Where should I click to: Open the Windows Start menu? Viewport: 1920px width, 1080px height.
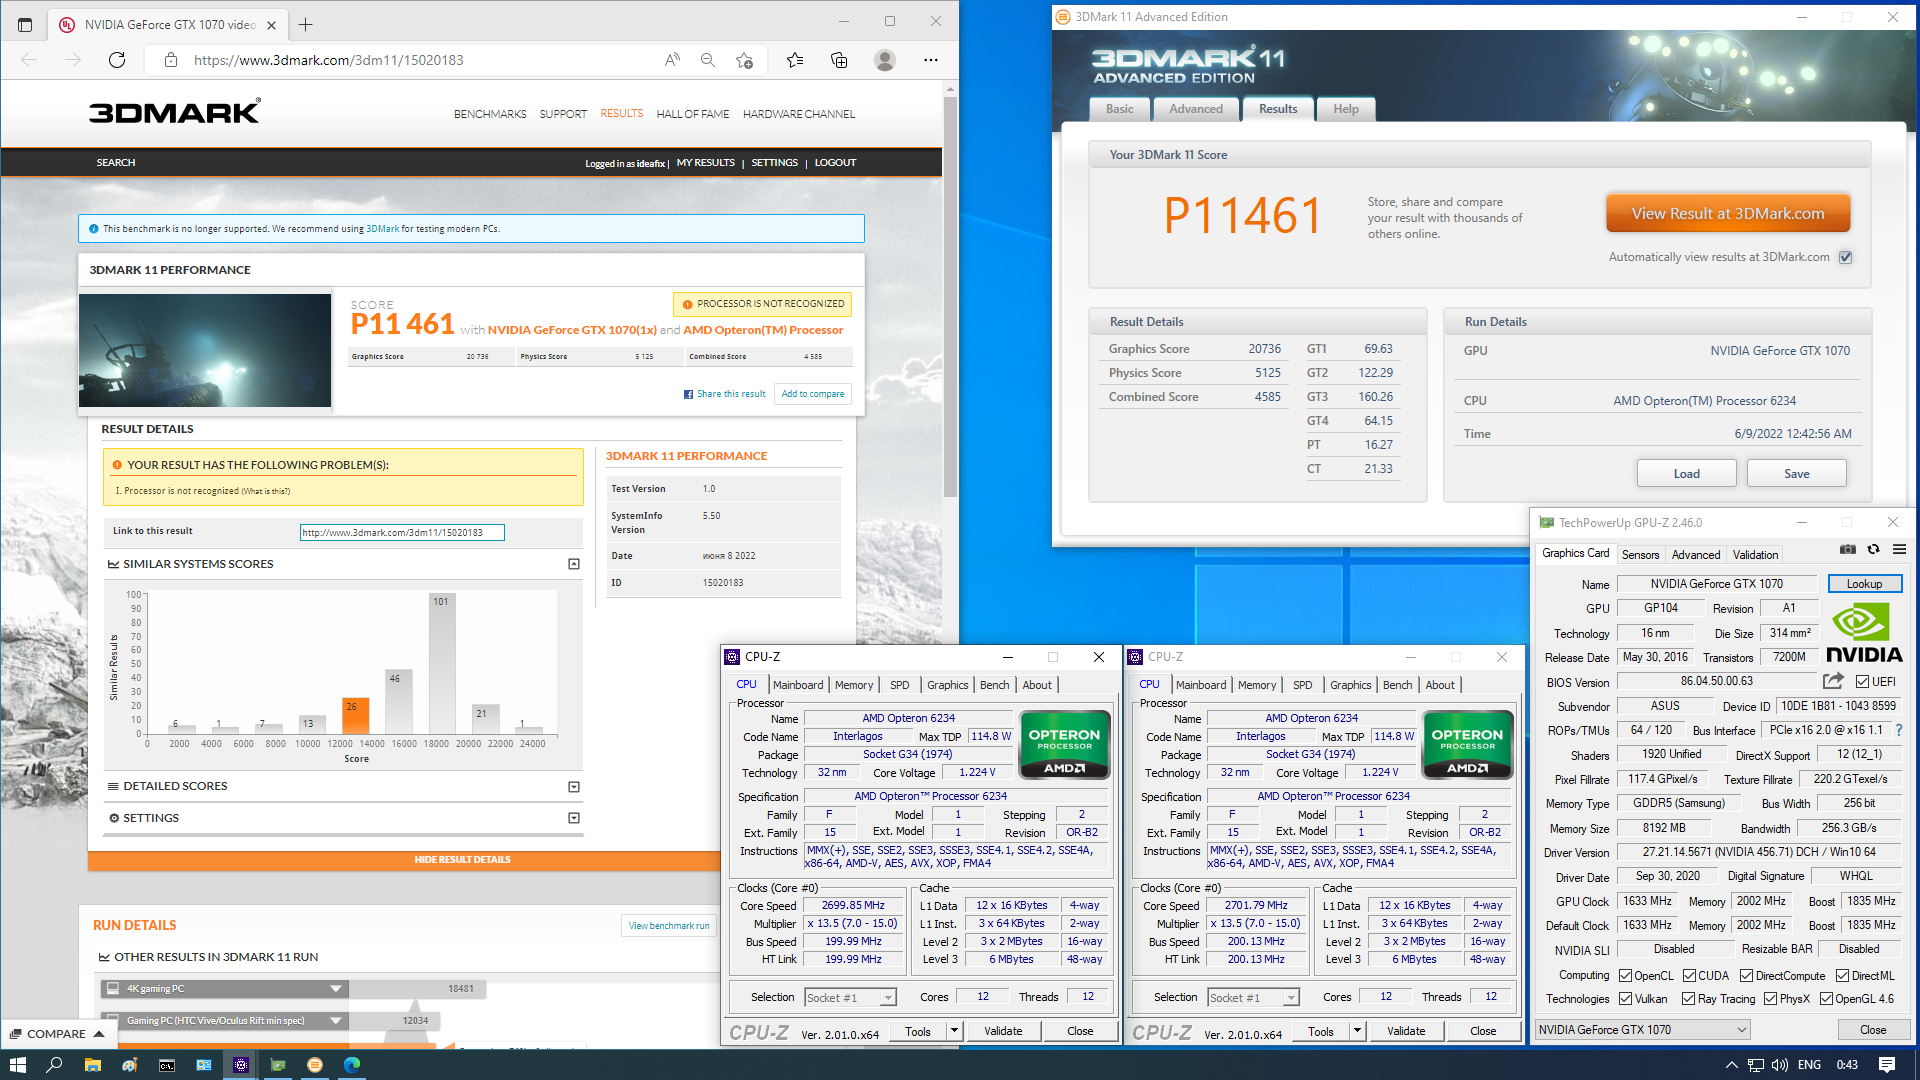click(17, 1065)
